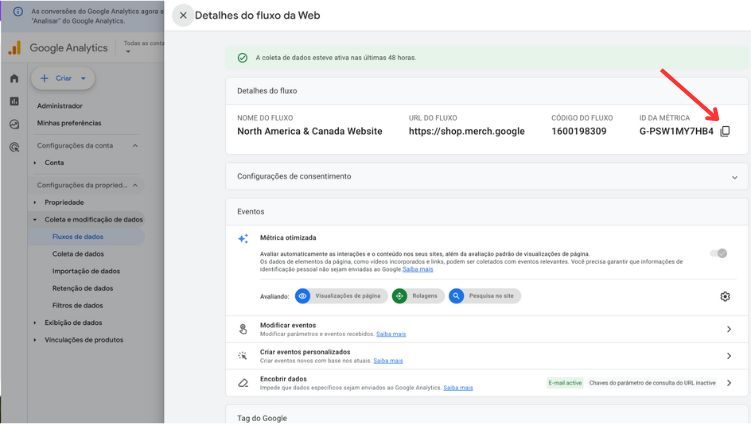Click the Pesquisa no site search icon
Screen dimensions: 751x424
(x=456, y=296)
